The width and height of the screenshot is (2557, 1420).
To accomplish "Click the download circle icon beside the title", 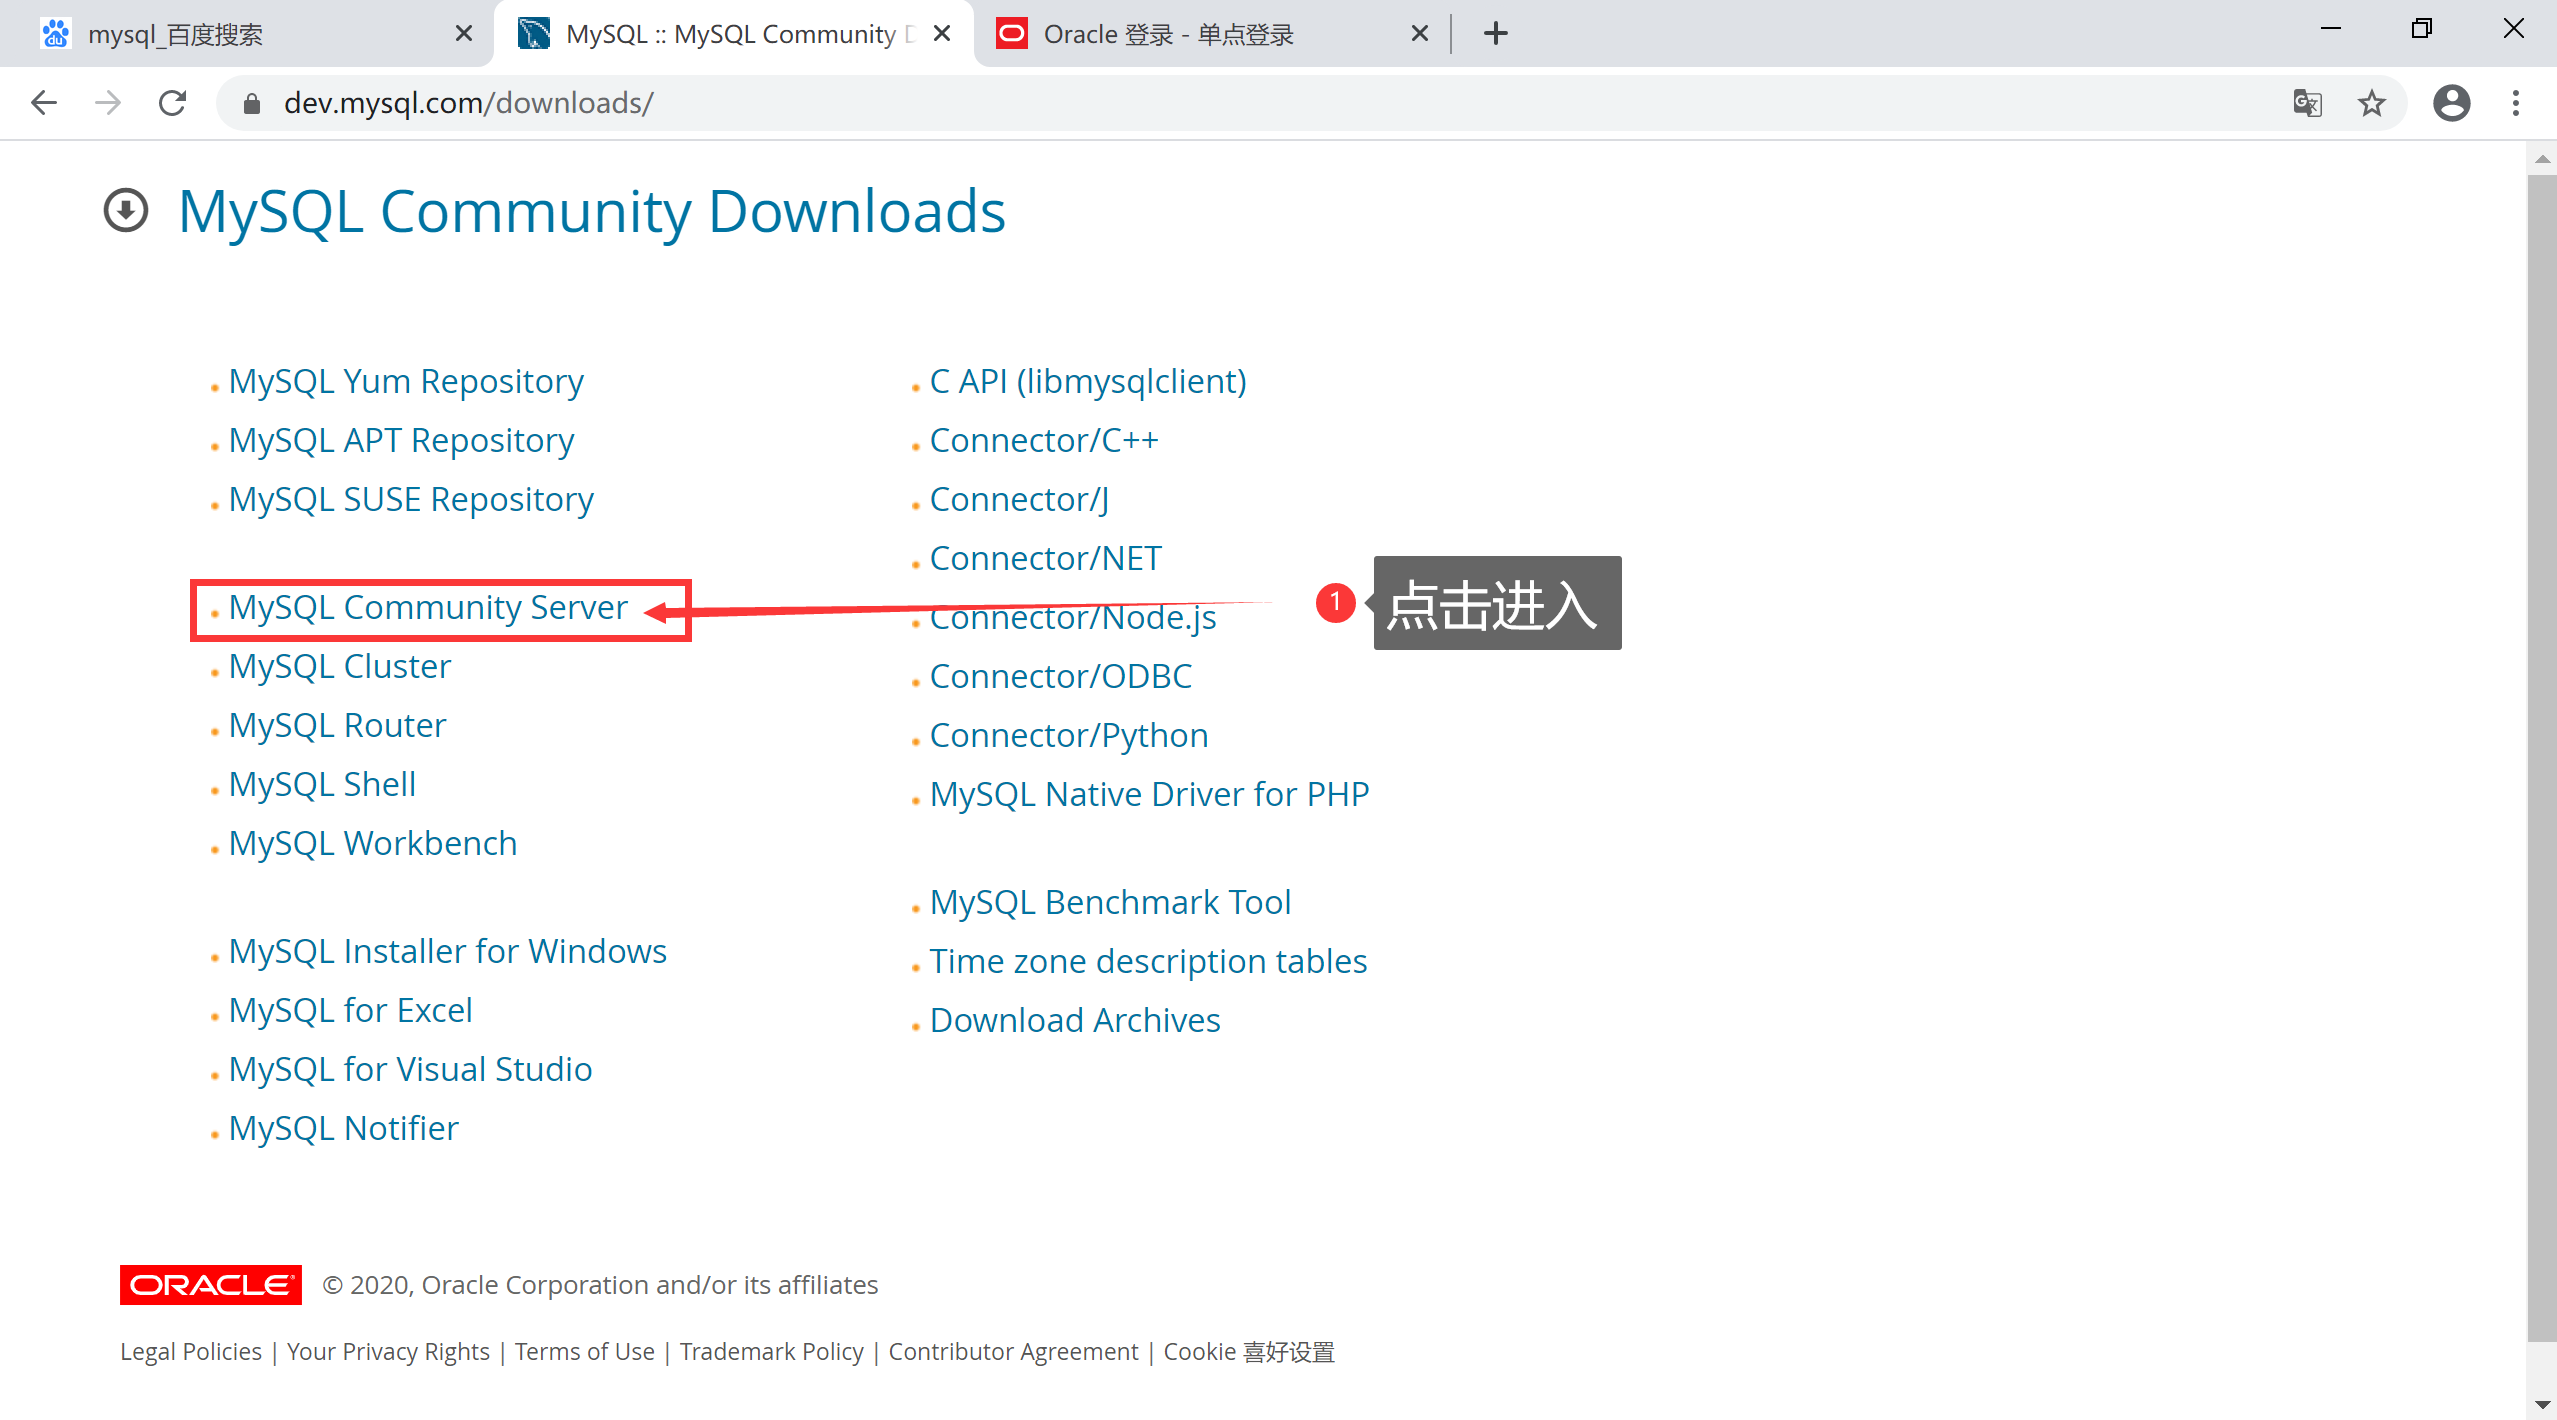I will [x=126, y=211].
